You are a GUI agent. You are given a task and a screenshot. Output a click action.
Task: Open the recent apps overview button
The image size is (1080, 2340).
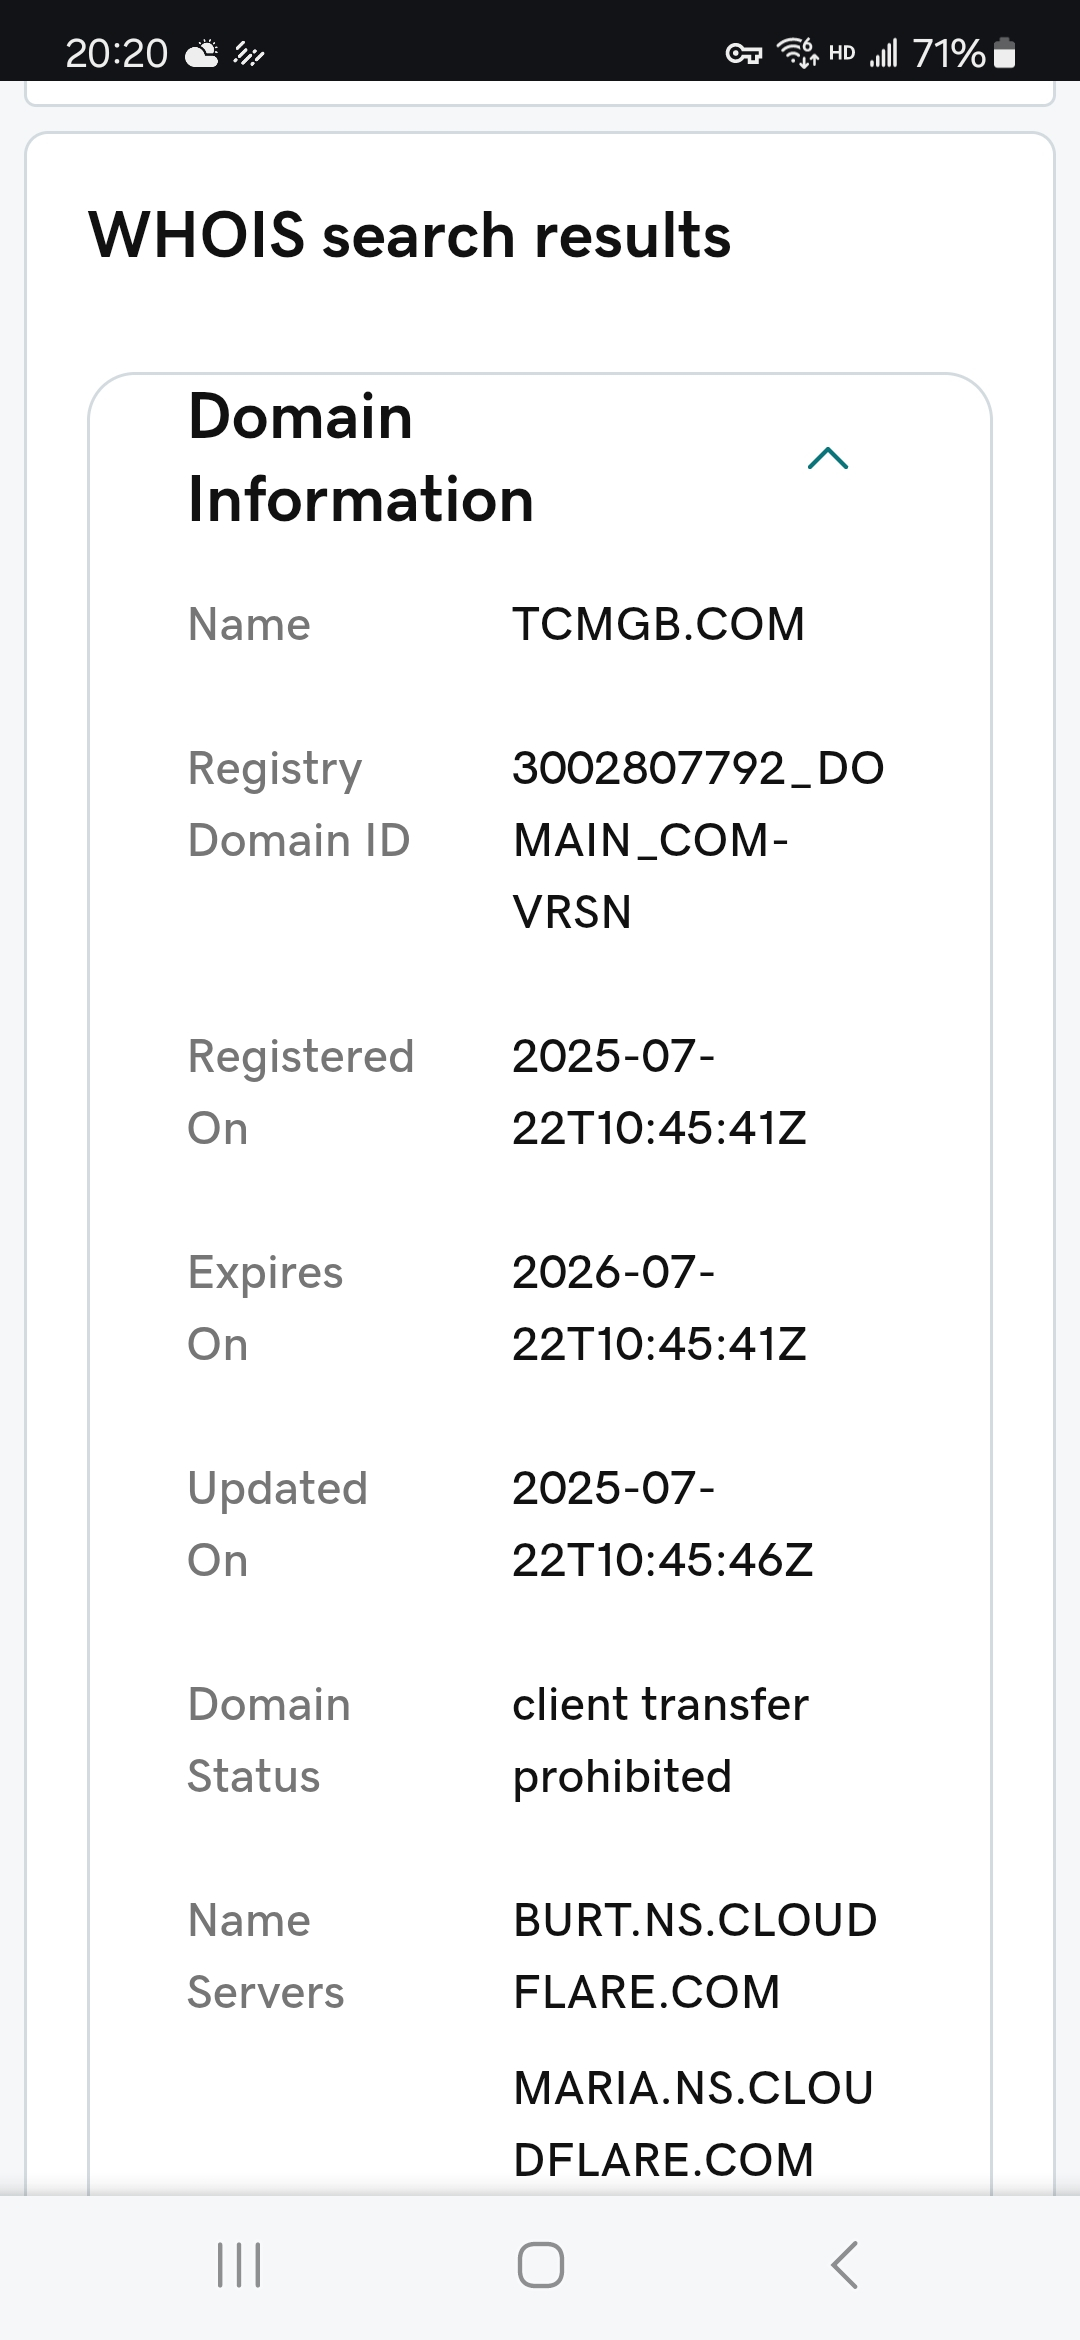(239, 2264)
